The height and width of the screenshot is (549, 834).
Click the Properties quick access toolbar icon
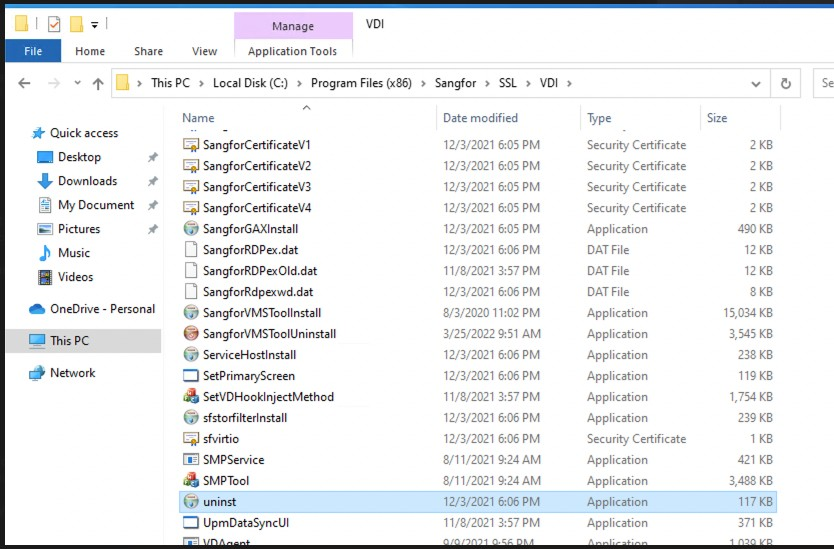point(54,24)
